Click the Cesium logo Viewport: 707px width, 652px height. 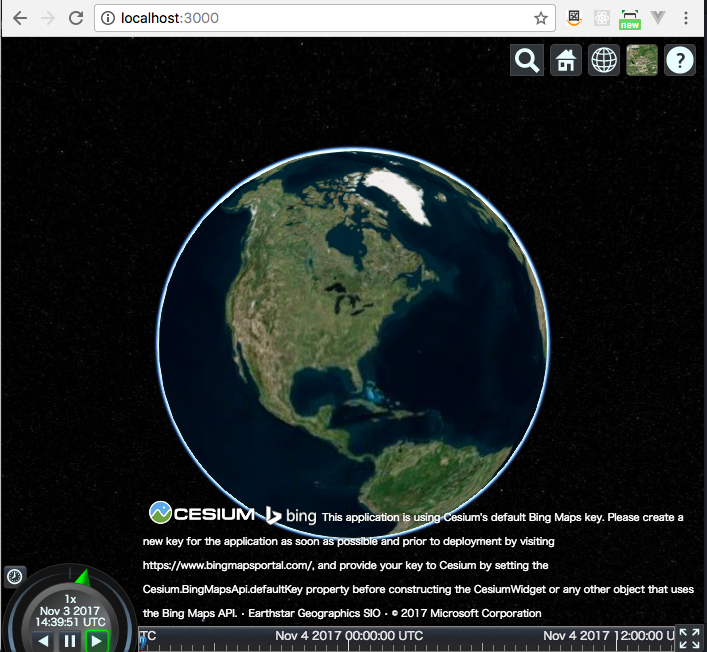click(x=202, y=513)
